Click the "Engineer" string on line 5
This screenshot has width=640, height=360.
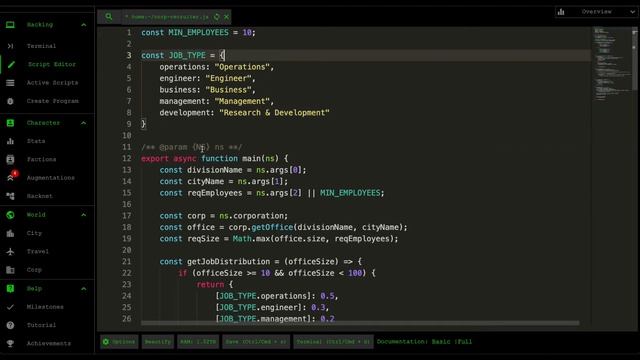(x=228, y=78)
